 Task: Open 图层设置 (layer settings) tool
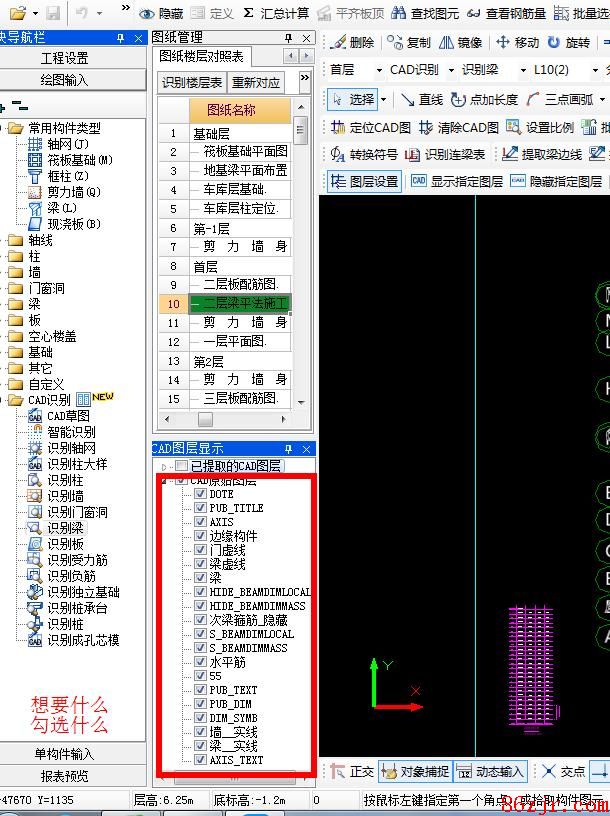(x=338, y=182)
